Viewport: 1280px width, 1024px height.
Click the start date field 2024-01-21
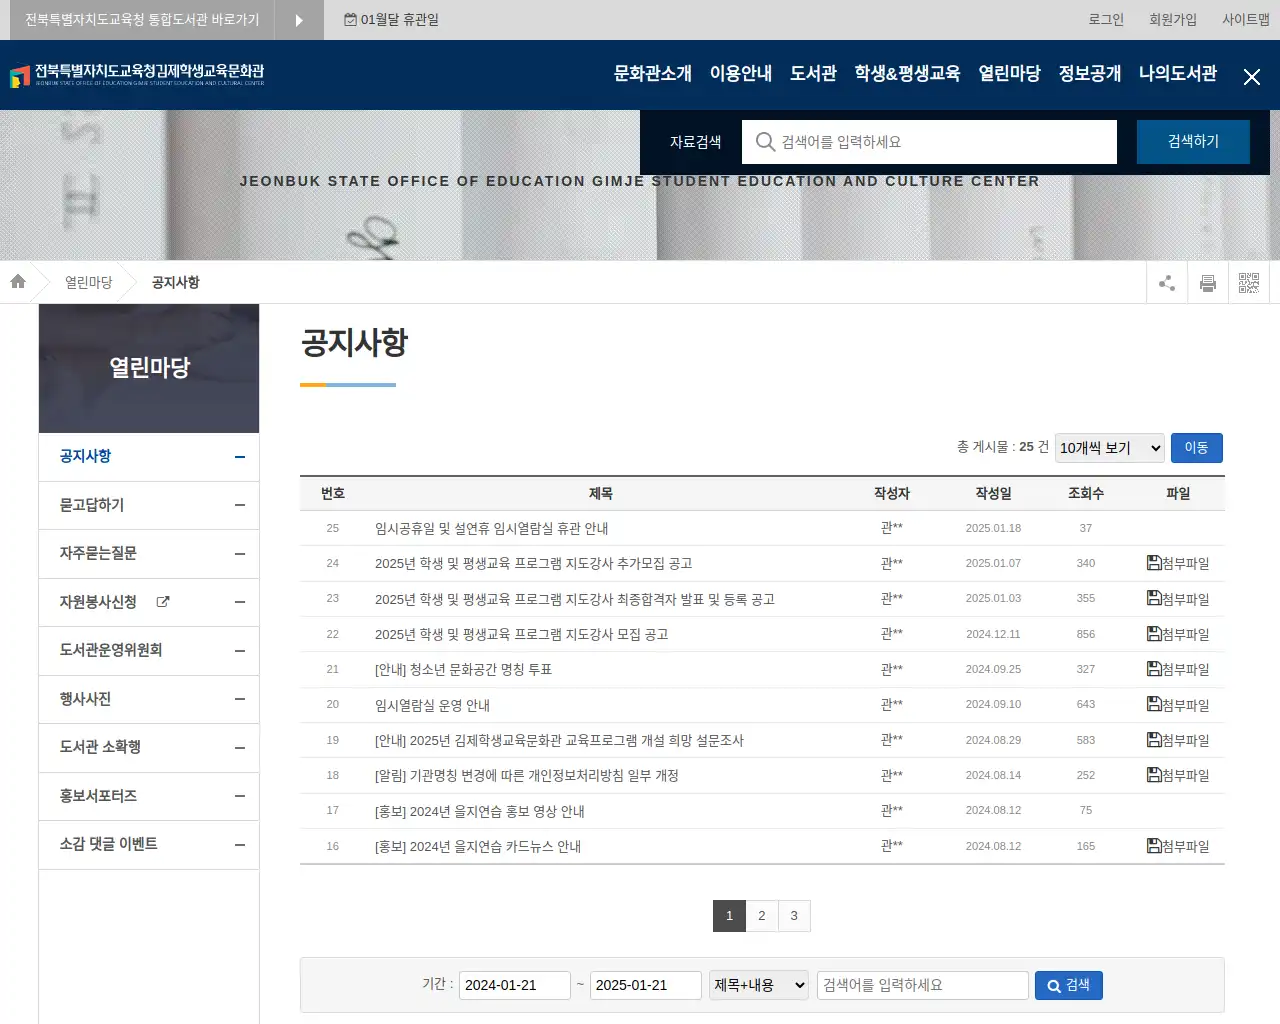pyautogui.click(x=515, y=985)
